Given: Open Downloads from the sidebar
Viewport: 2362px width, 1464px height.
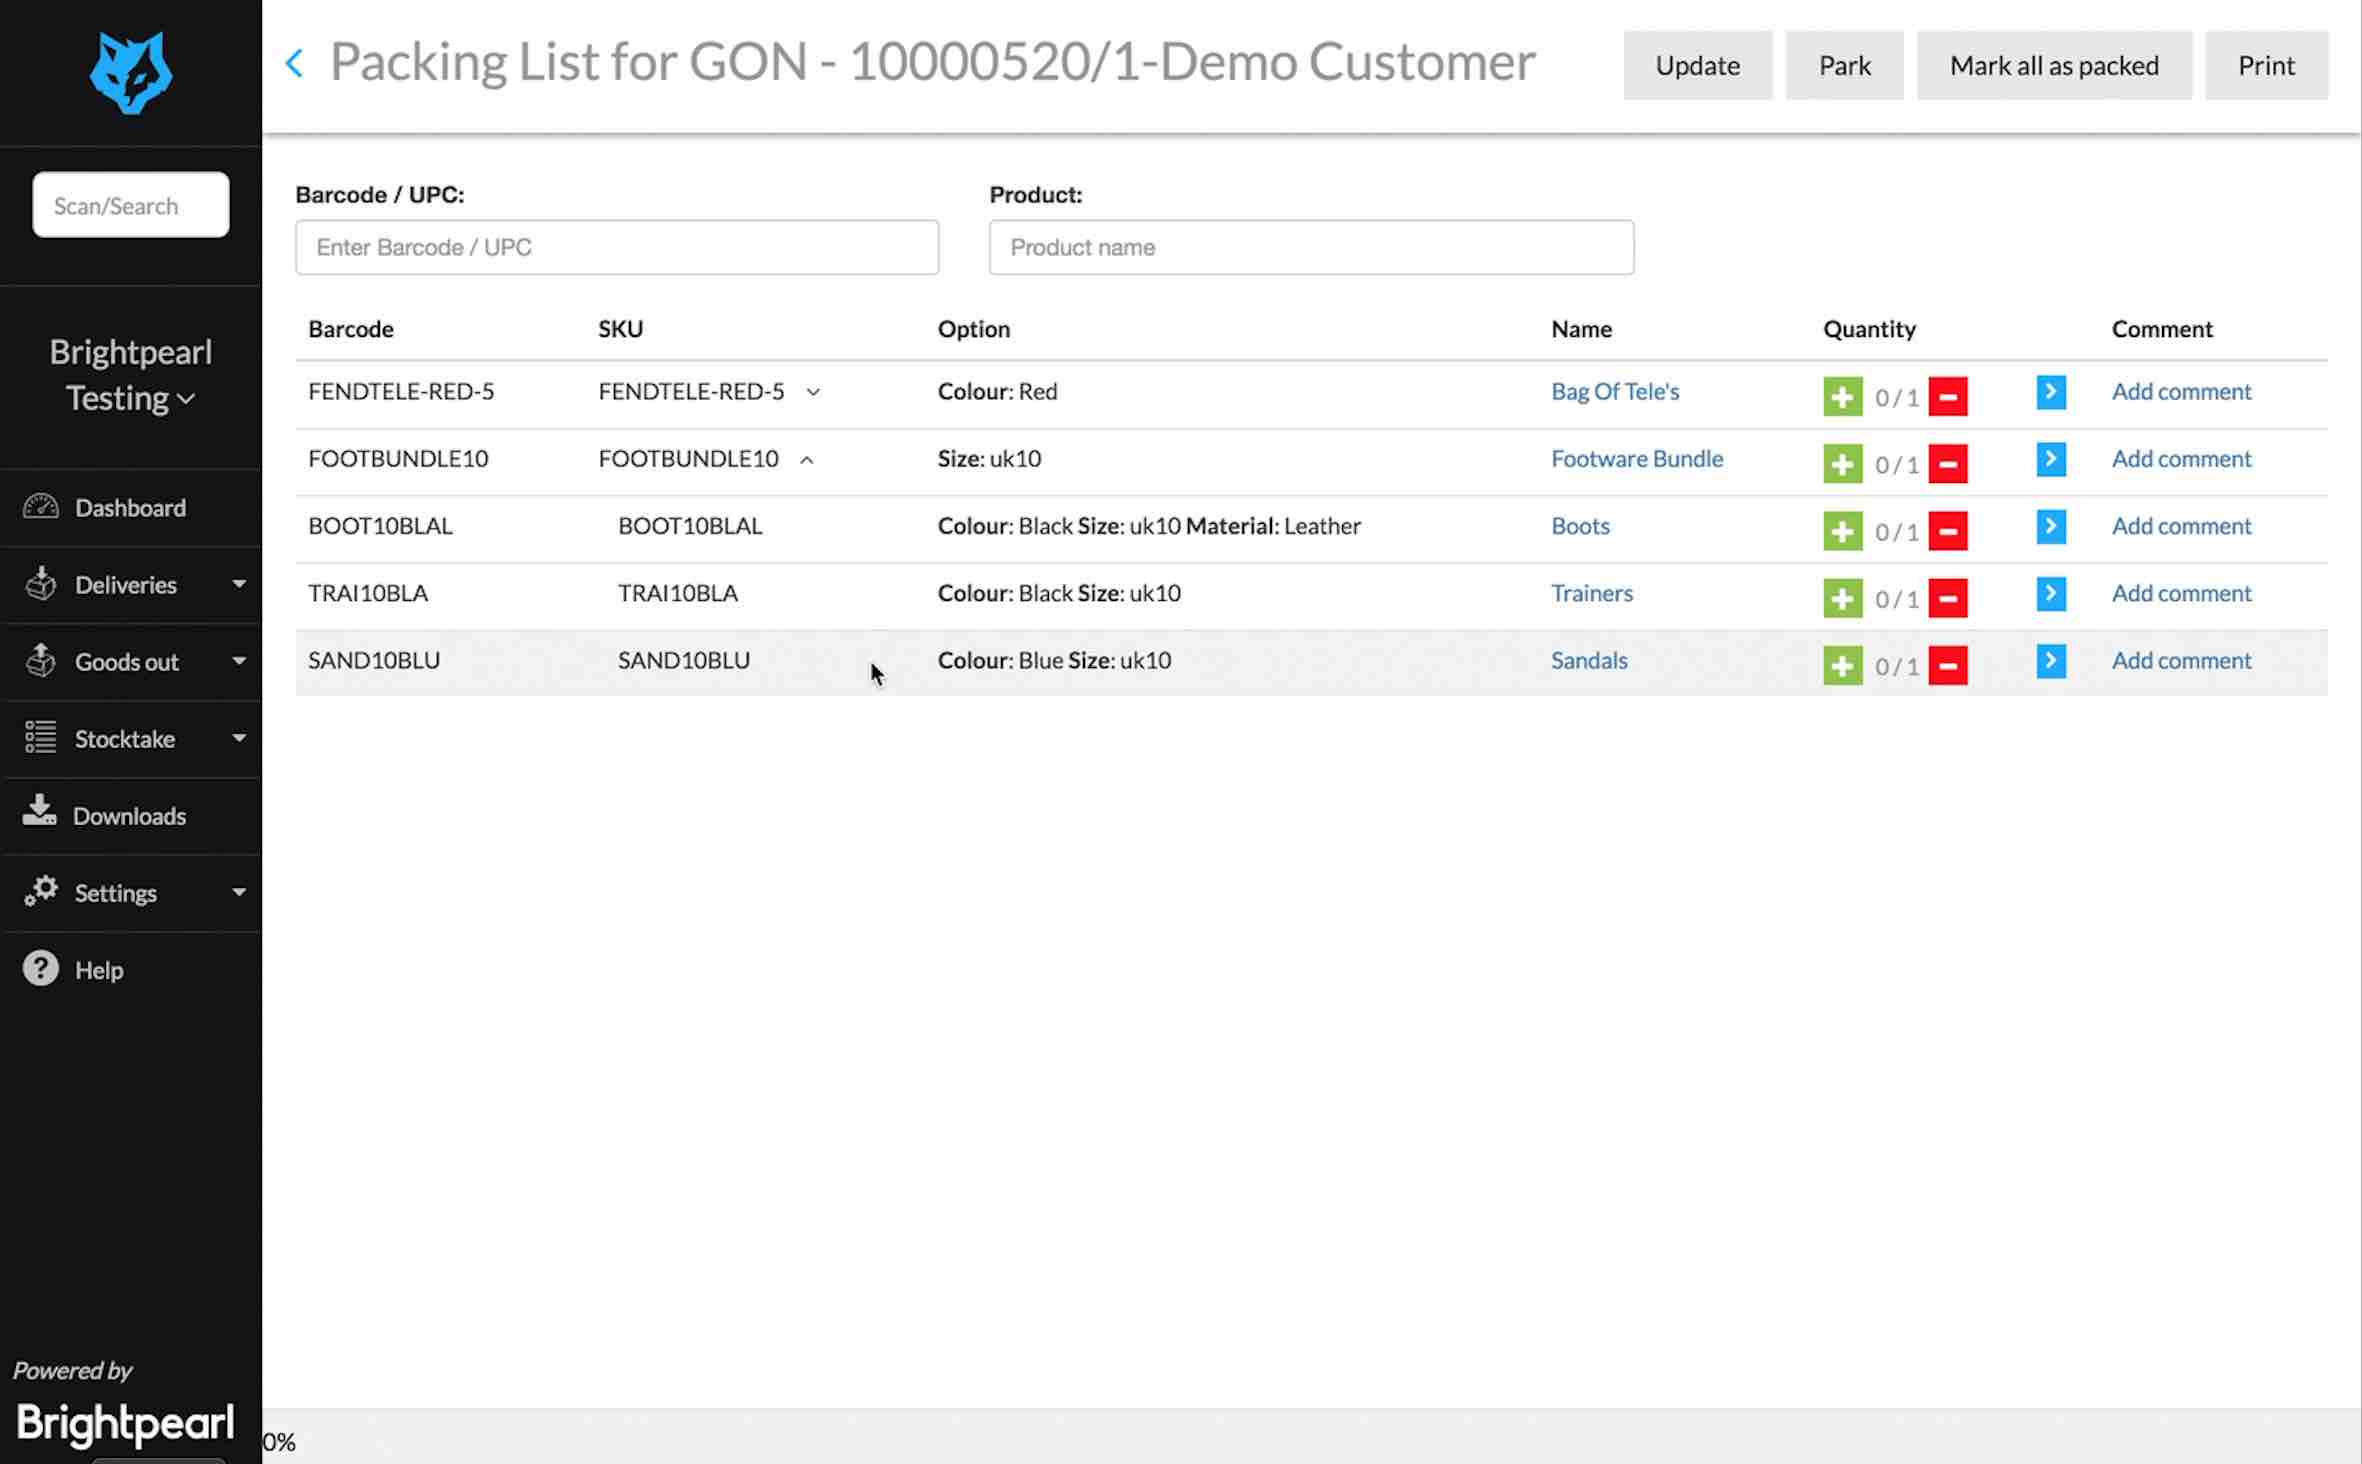Looking at the screenshot, I should [x=131, y=815].
